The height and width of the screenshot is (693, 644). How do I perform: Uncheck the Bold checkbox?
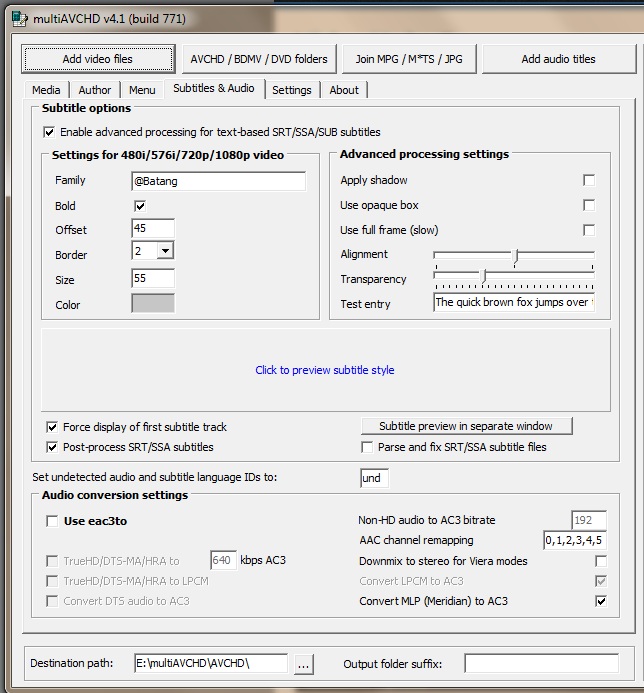coord(140,206)
